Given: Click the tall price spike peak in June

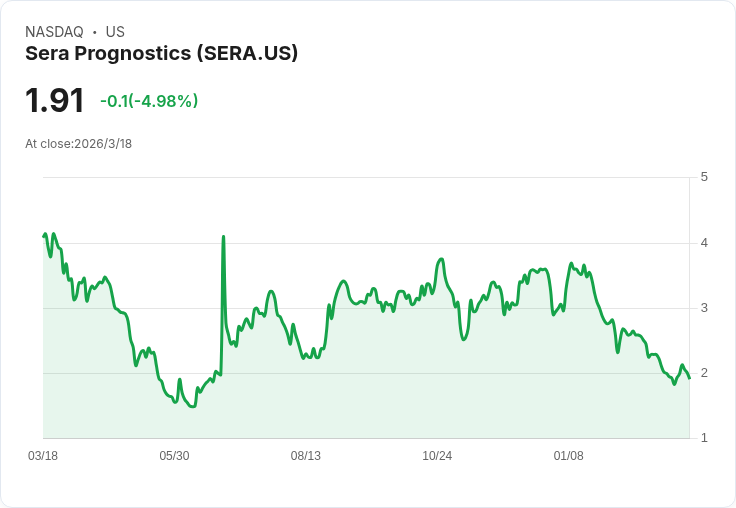Looking at the screenshot, I should 223,237.
